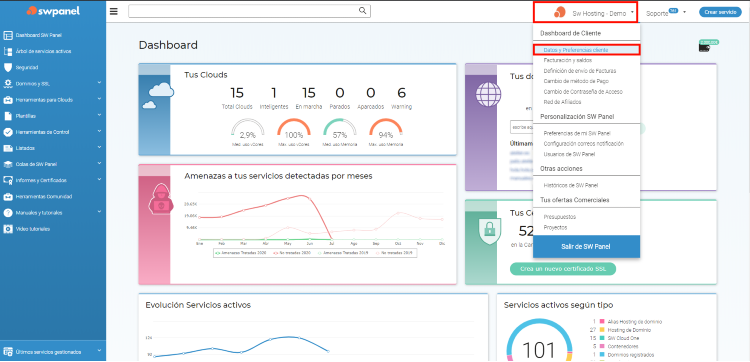
Task: Click the globe icon on domains card
Action: click(488, 94)
